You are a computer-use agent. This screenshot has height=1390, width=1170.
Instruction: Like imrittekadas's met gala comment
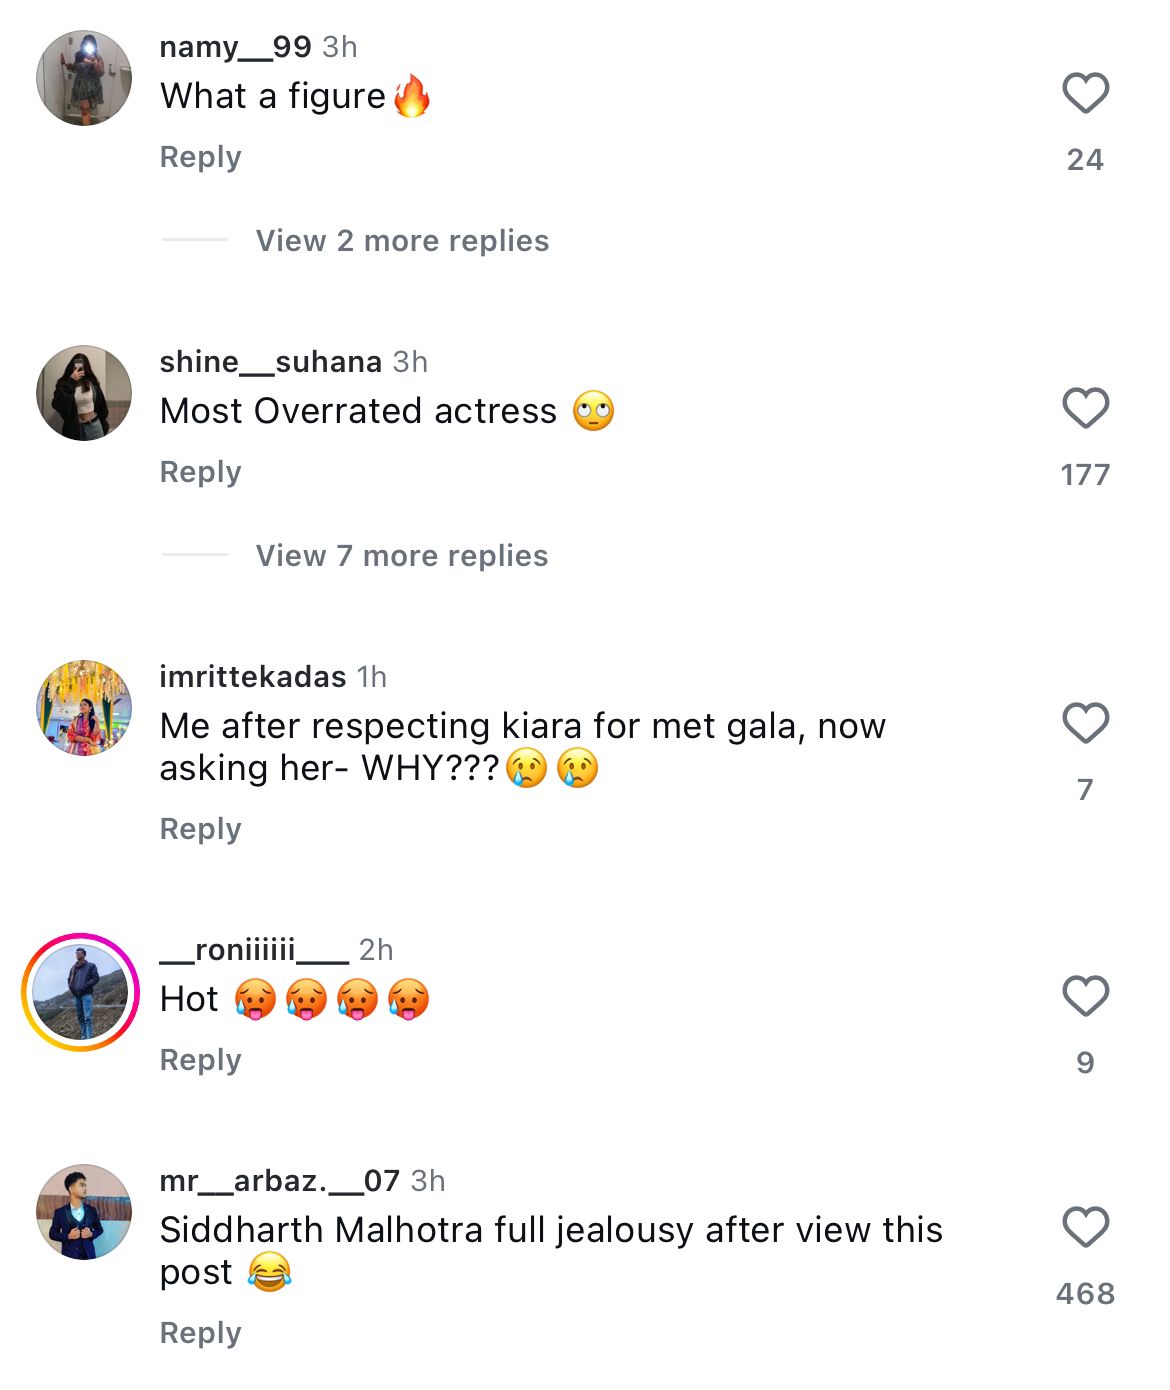pos(1085,724)
